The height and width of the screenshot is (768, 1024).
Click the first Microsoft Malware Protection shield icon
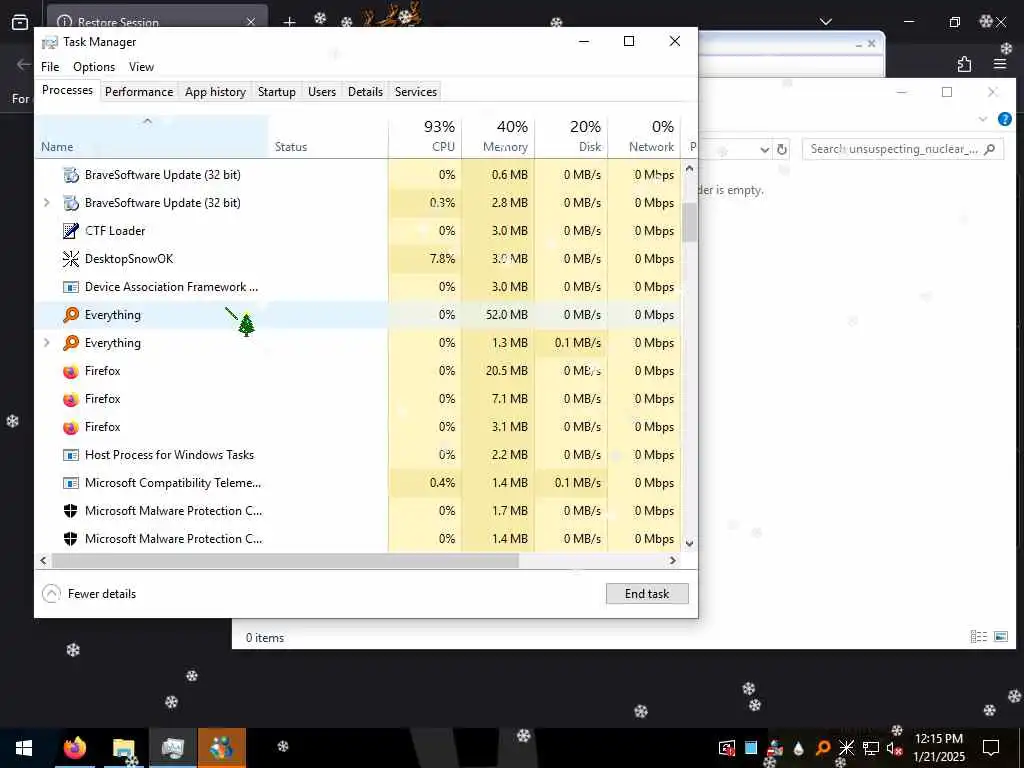click(71, 511)
